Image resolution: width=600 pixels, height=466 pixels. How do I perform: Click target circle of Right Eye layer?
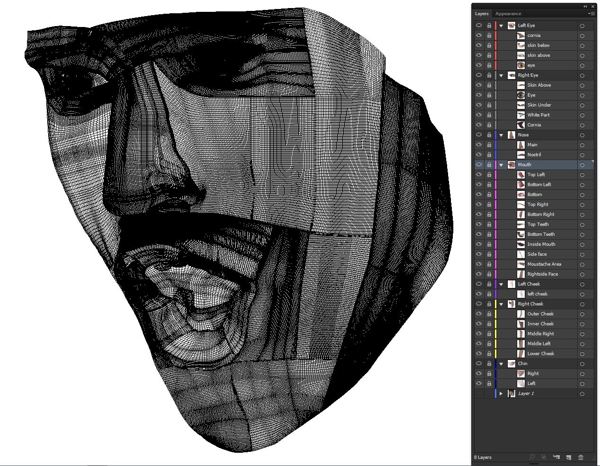tap(582, 75)
